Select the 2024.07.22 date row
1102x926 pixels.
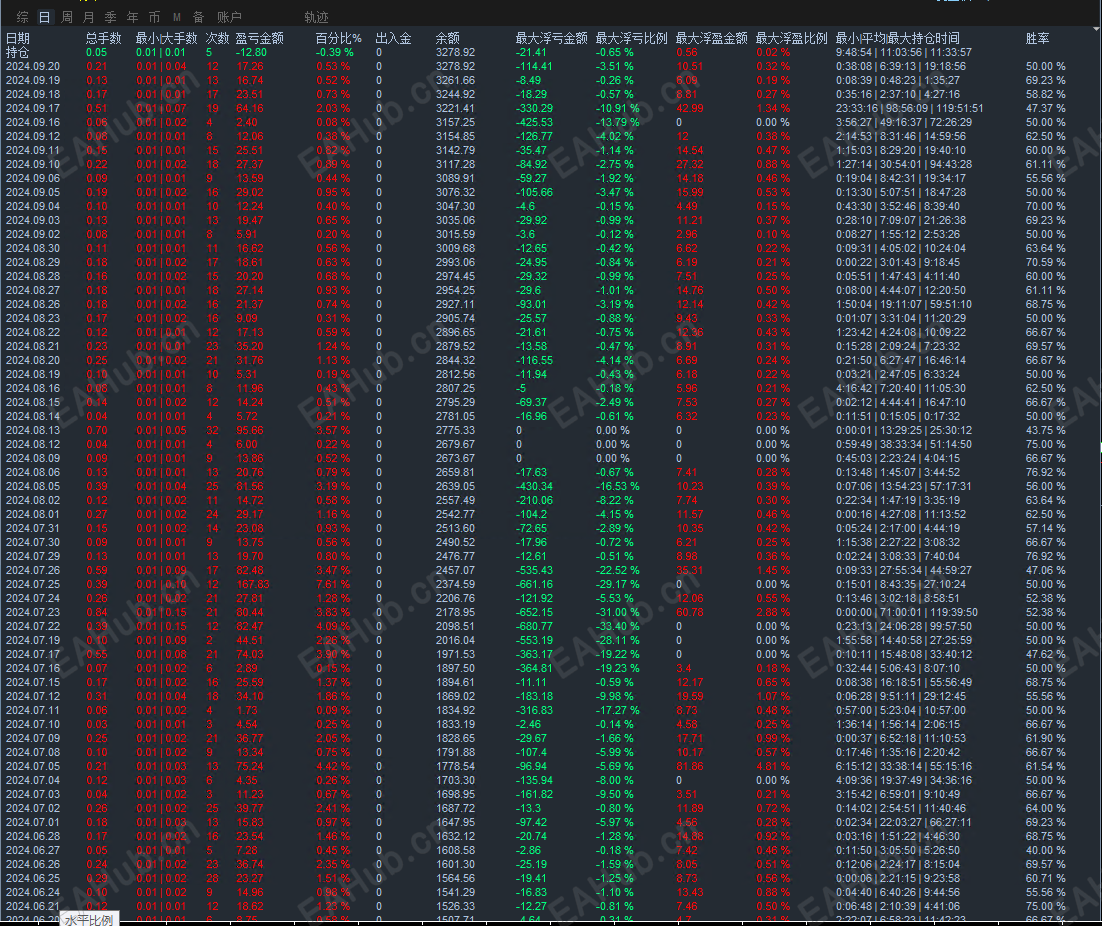(x=551, y=627)
